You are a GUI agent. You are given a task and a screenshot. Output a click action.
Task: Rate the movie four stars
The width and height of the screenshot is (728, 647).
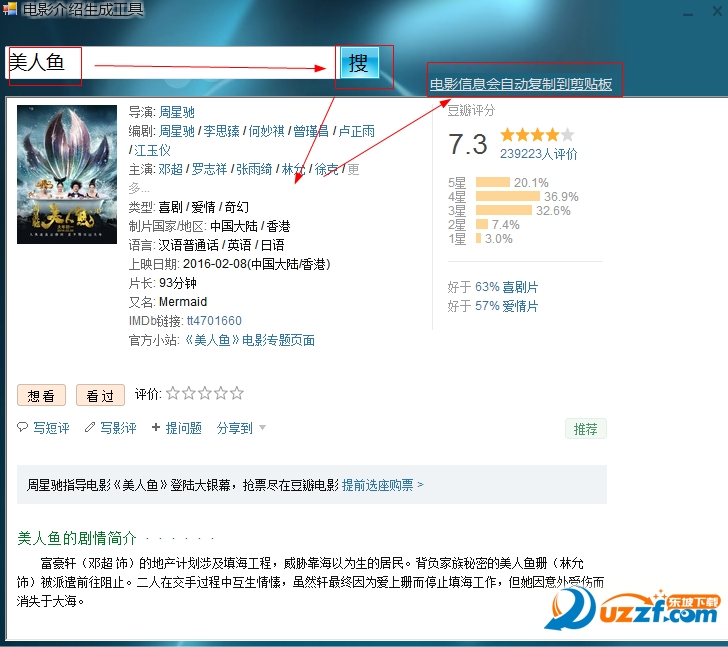click(221, 394)
